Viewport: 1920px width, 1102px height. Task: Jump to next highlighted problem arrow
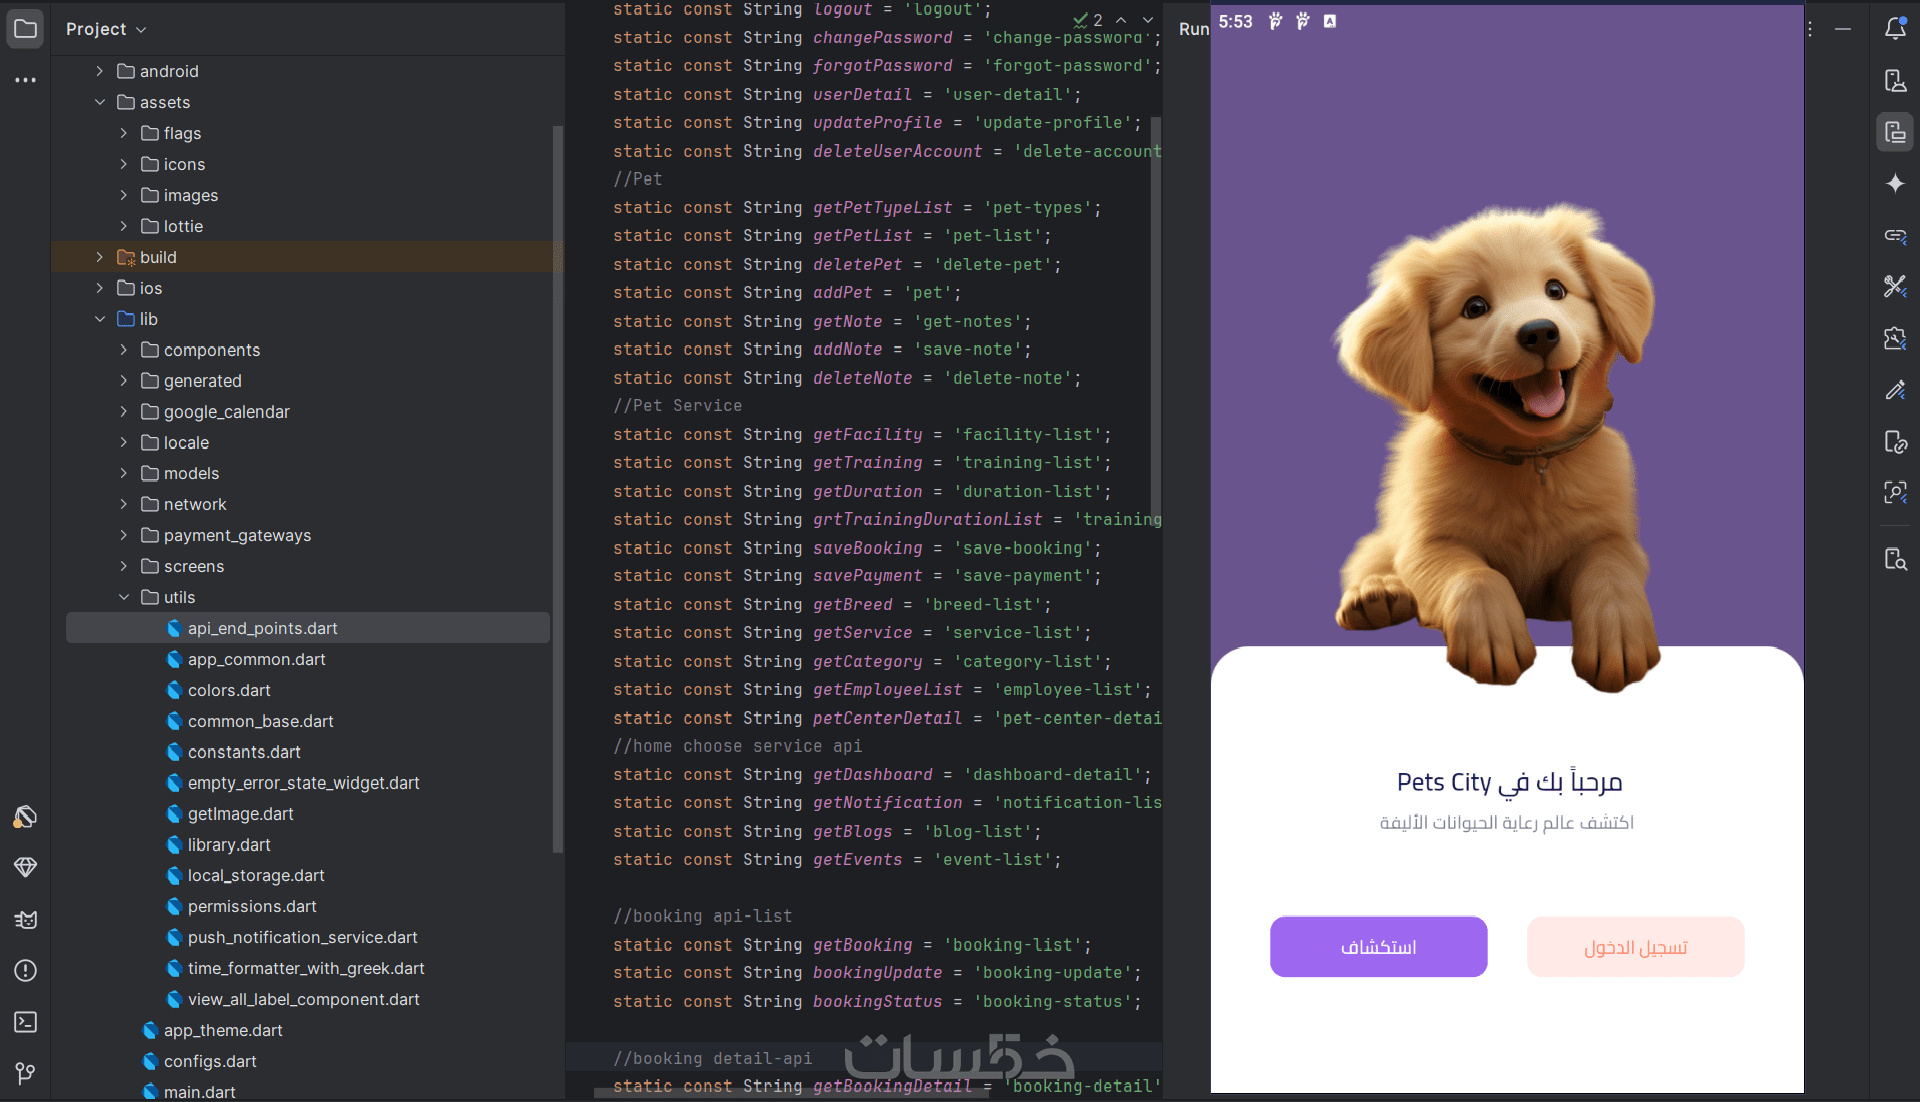[1148, 20]
